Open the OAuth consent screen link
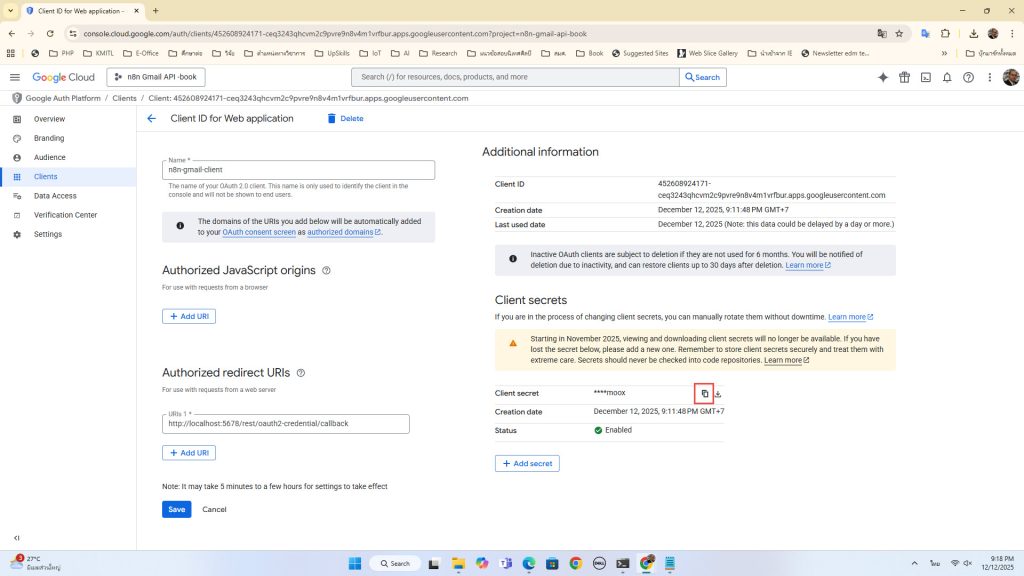This screenshot has height=576, width=1024. (259, 232)
